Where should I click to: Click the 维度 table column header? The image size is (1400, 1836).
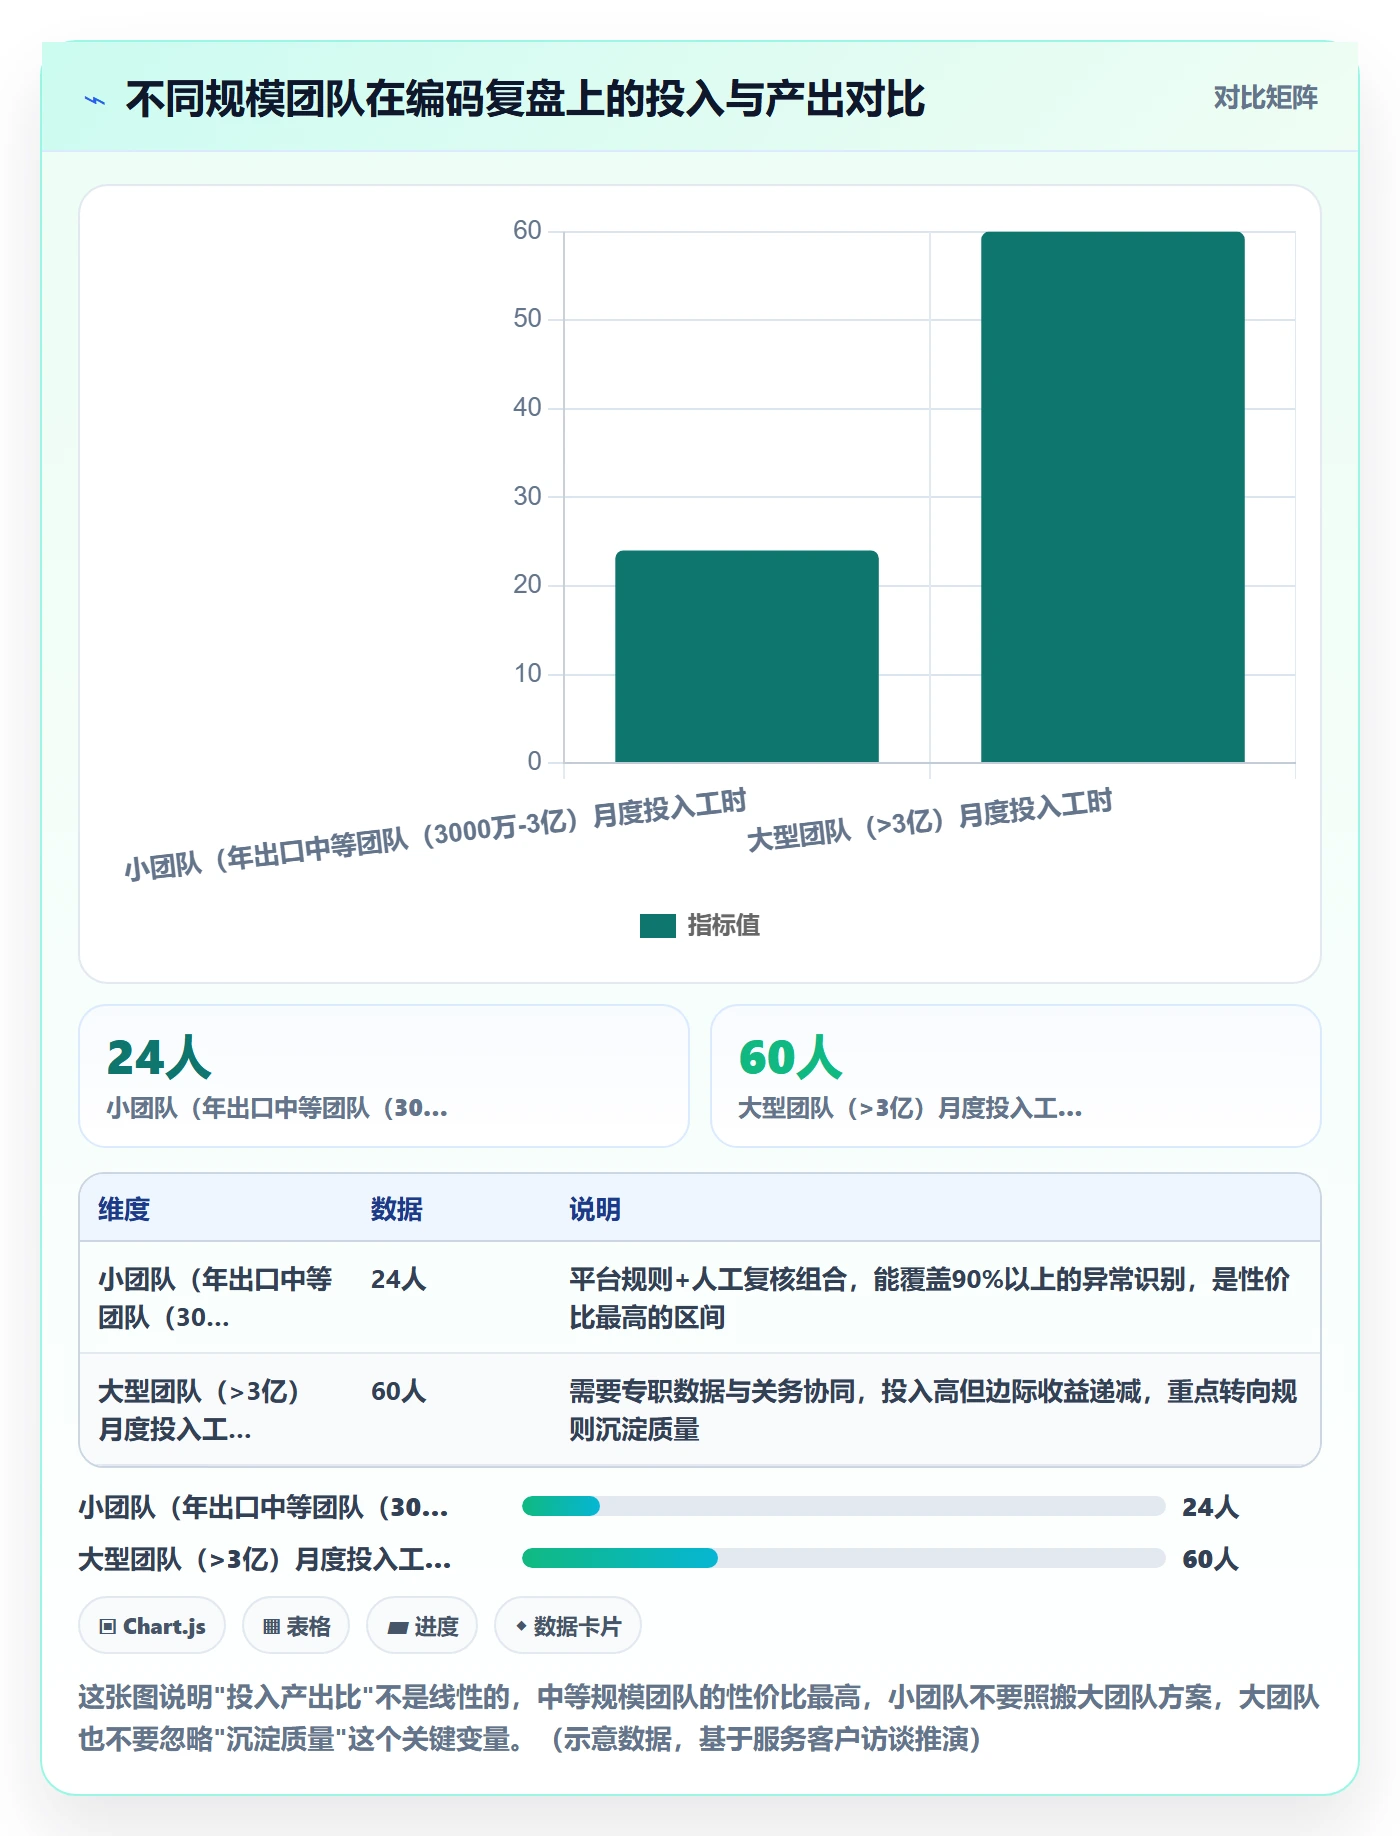(124, 1209)
